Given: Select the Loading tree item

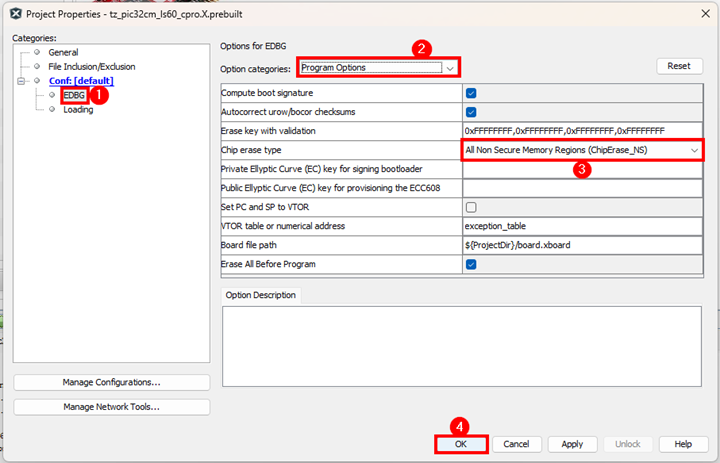Looking at the screenshot, I should coord(78,110).
